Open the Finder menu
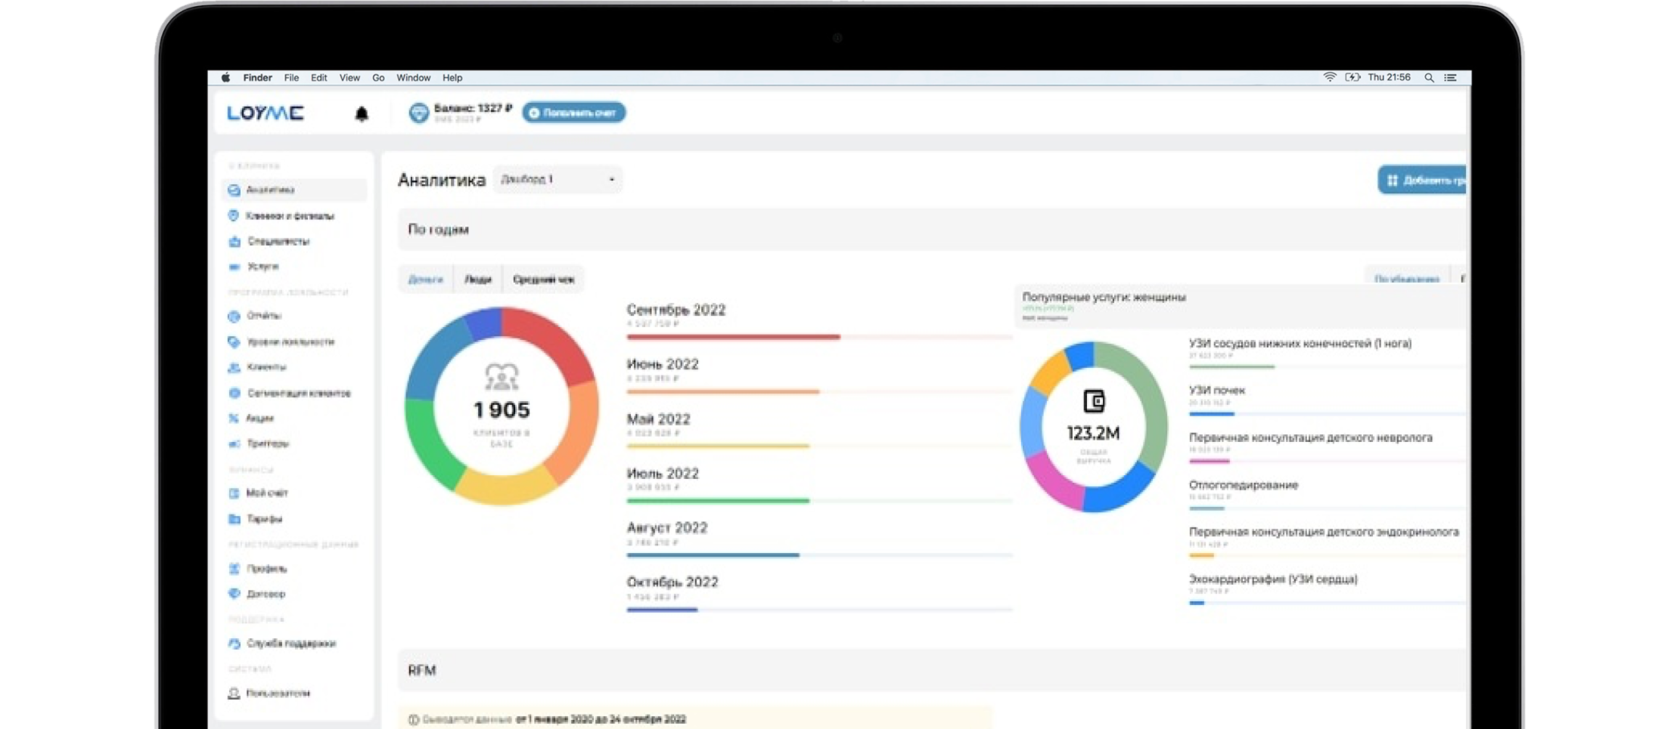This screenshot has width=1680, height=729. tap(258, 77)
